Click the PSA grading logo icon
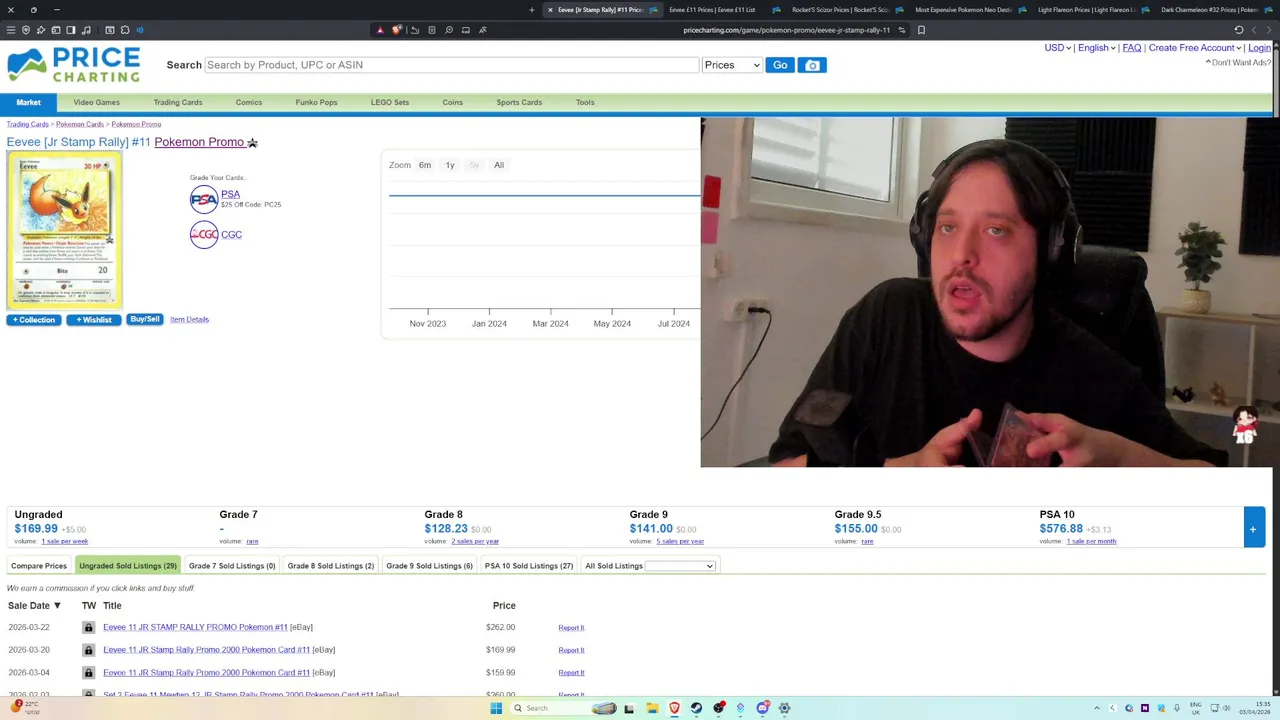 [204, 200]
